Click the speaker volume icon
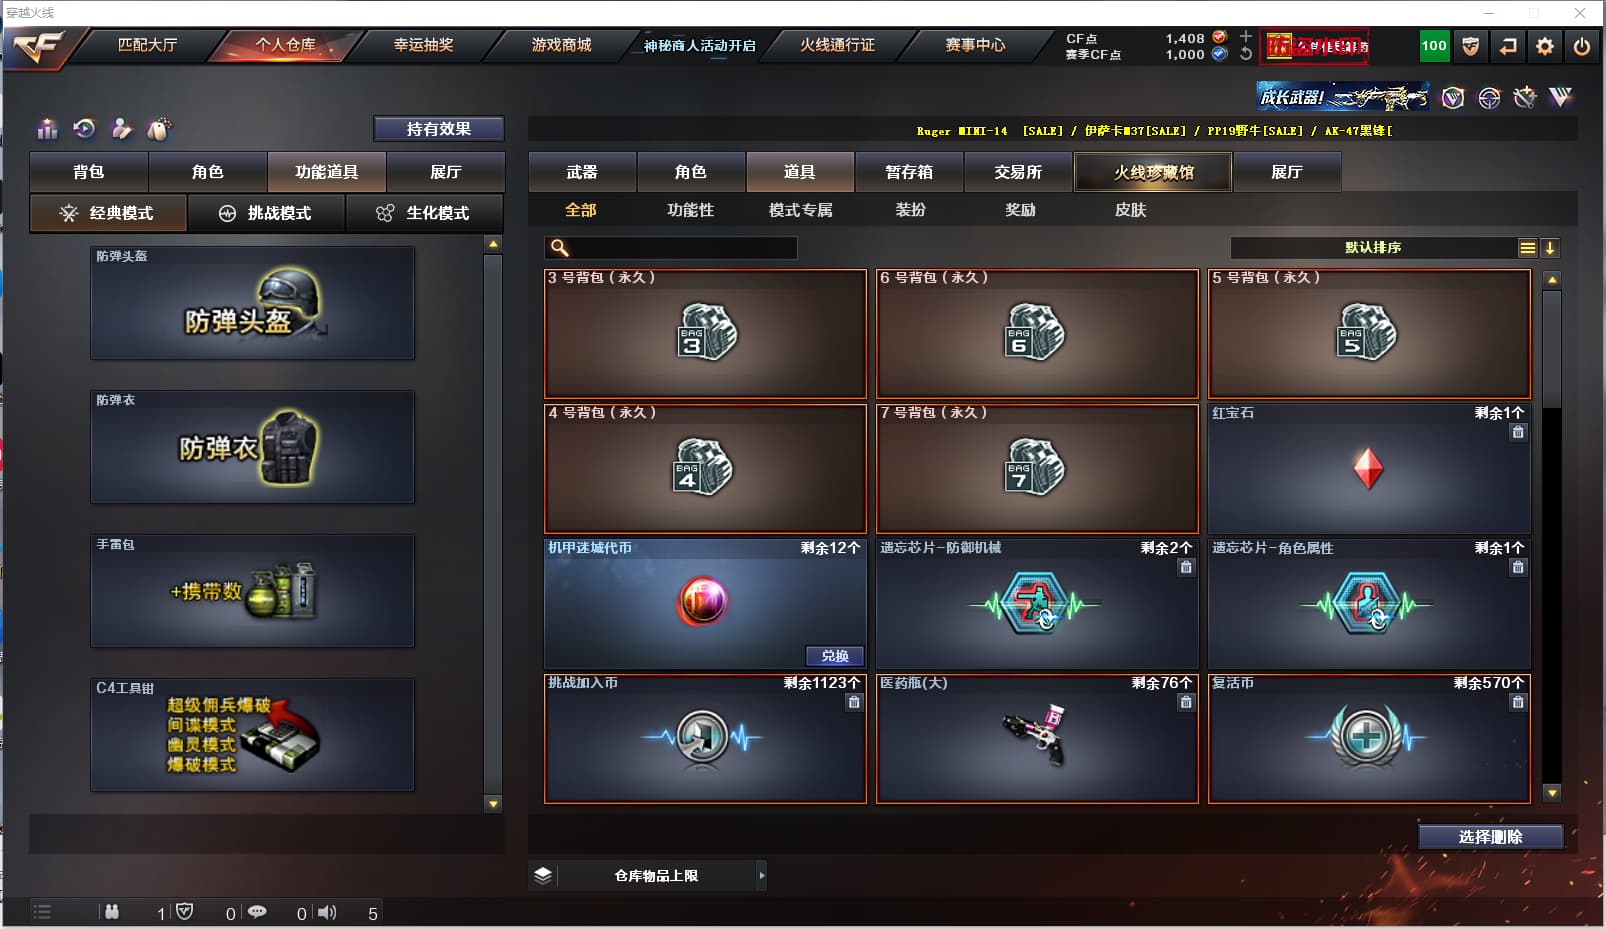 click(327, 912)
